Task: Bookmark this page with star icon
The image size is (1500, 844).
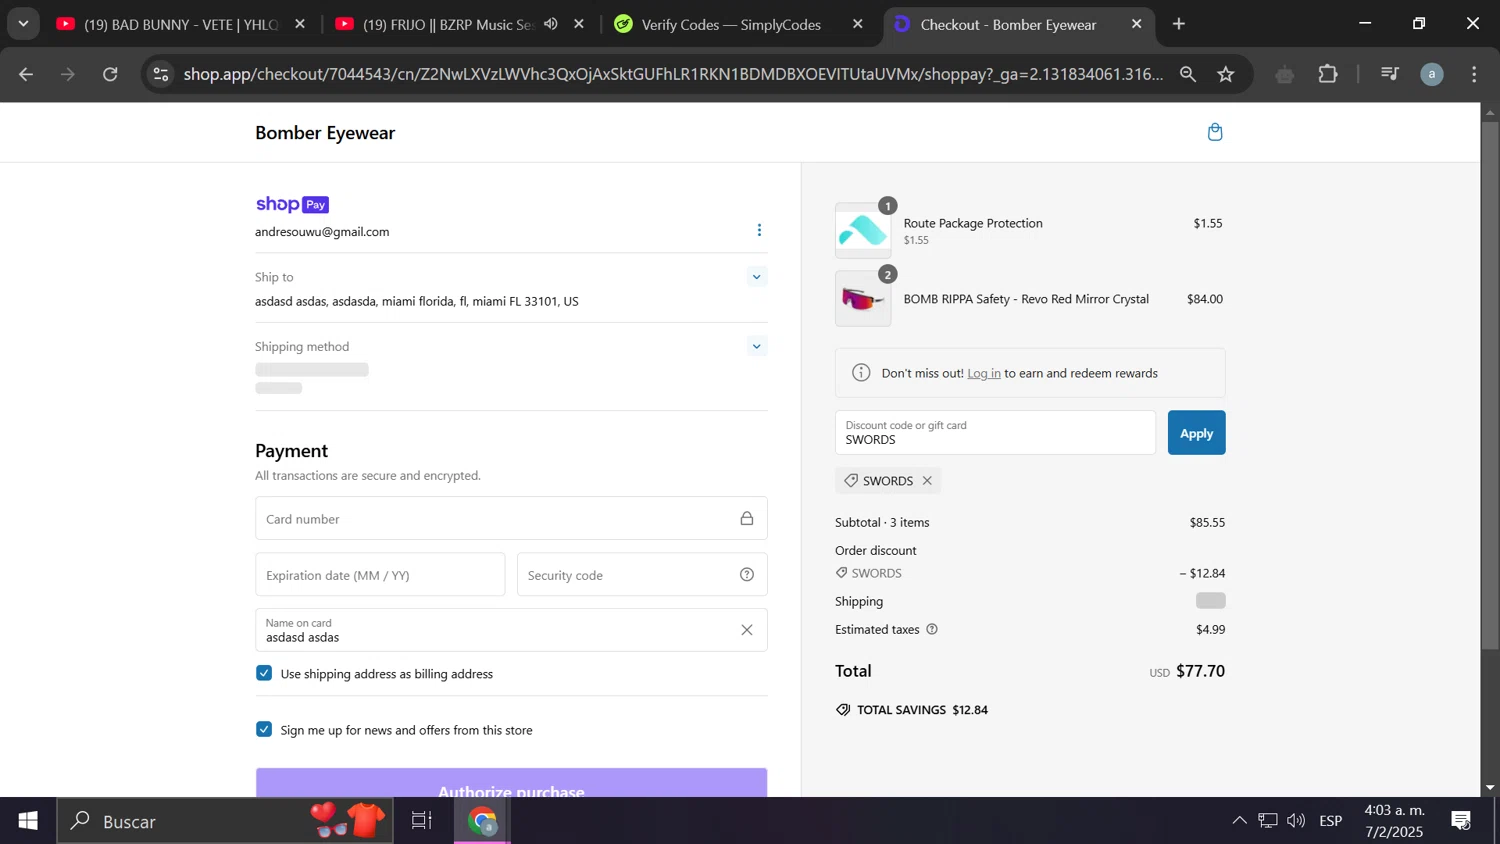Action: [x=1226, y=74]
